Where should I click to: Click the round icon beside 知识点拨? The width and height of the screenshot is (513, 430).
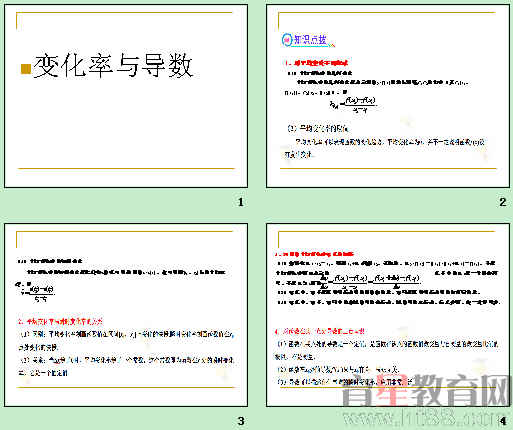(286, 40)
